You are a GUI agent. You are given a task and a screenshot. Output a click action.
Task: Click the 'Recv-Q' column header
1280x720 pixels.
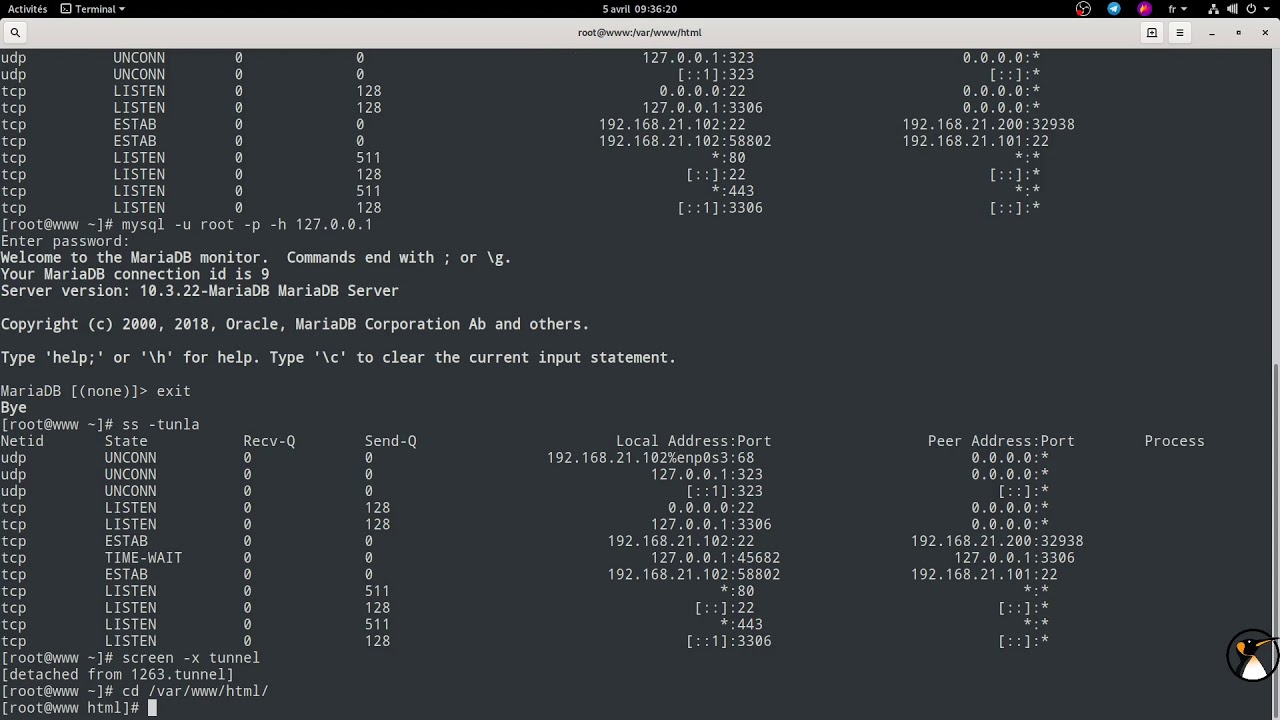[269, 441]
